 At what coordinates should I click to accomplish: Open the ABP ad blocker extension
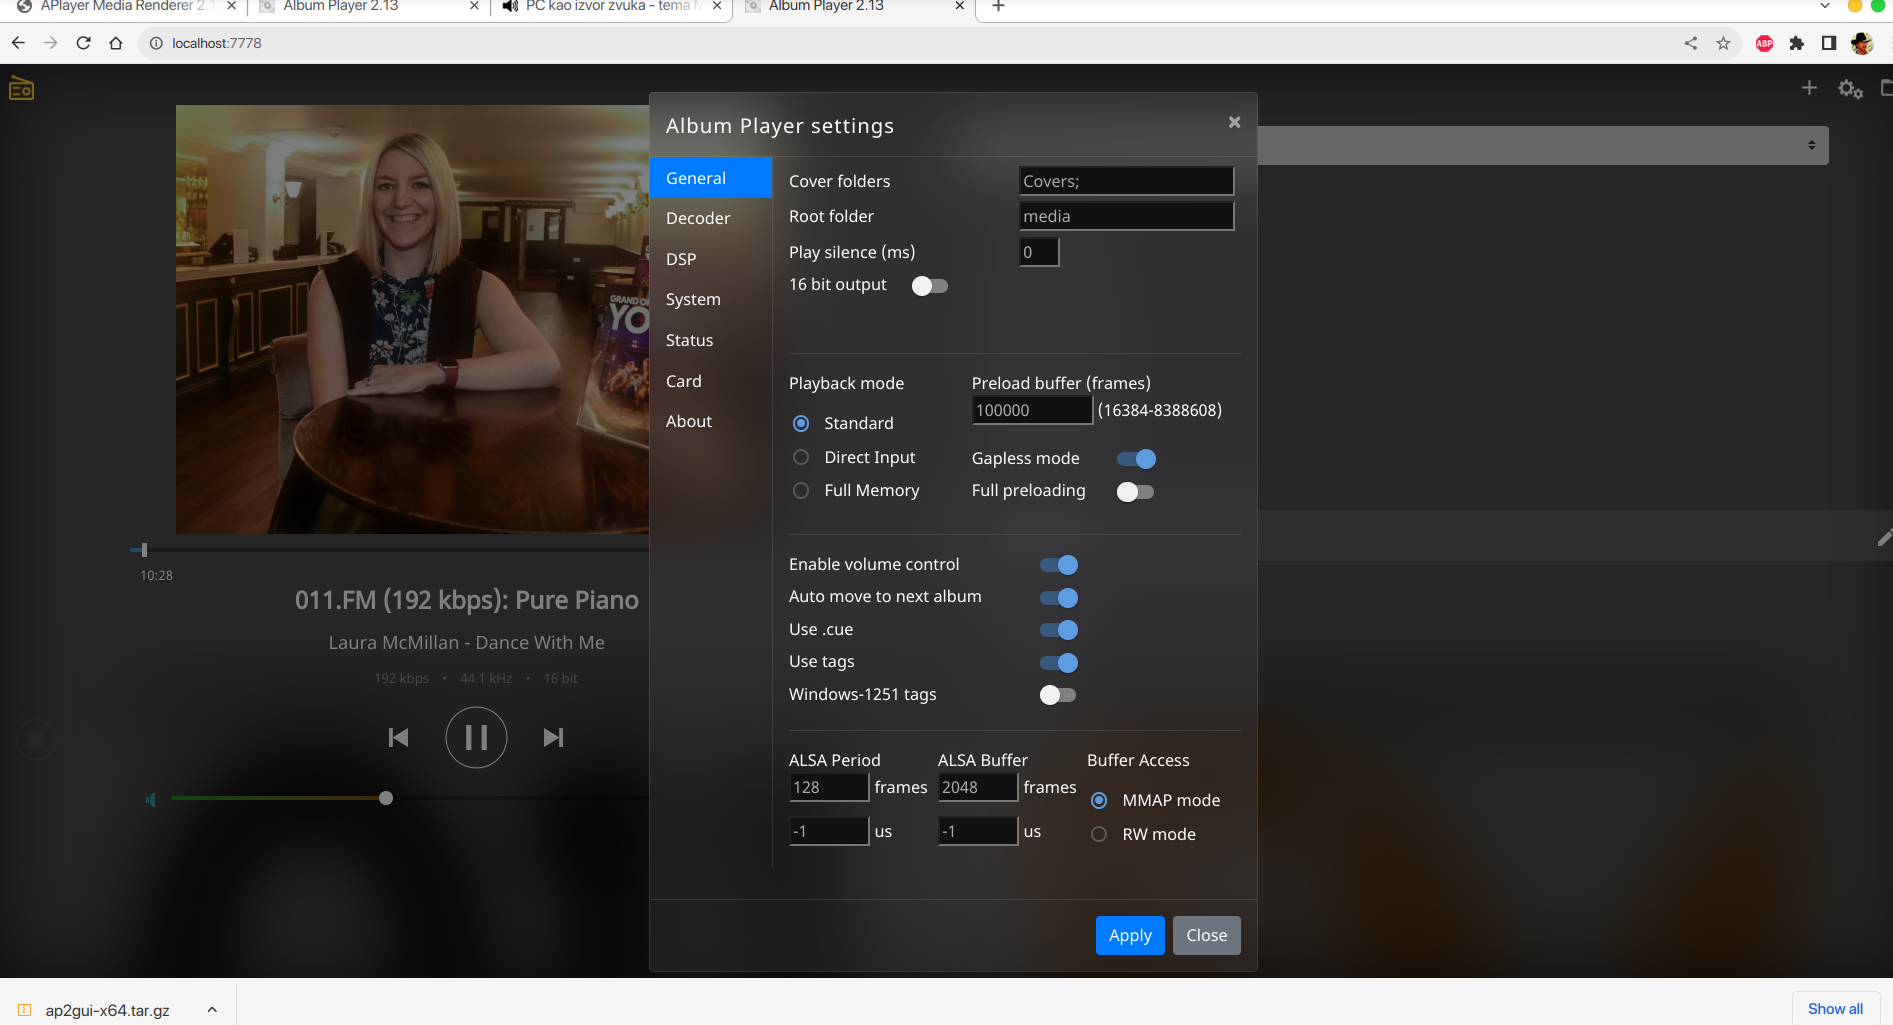[x=1765, y=43]
